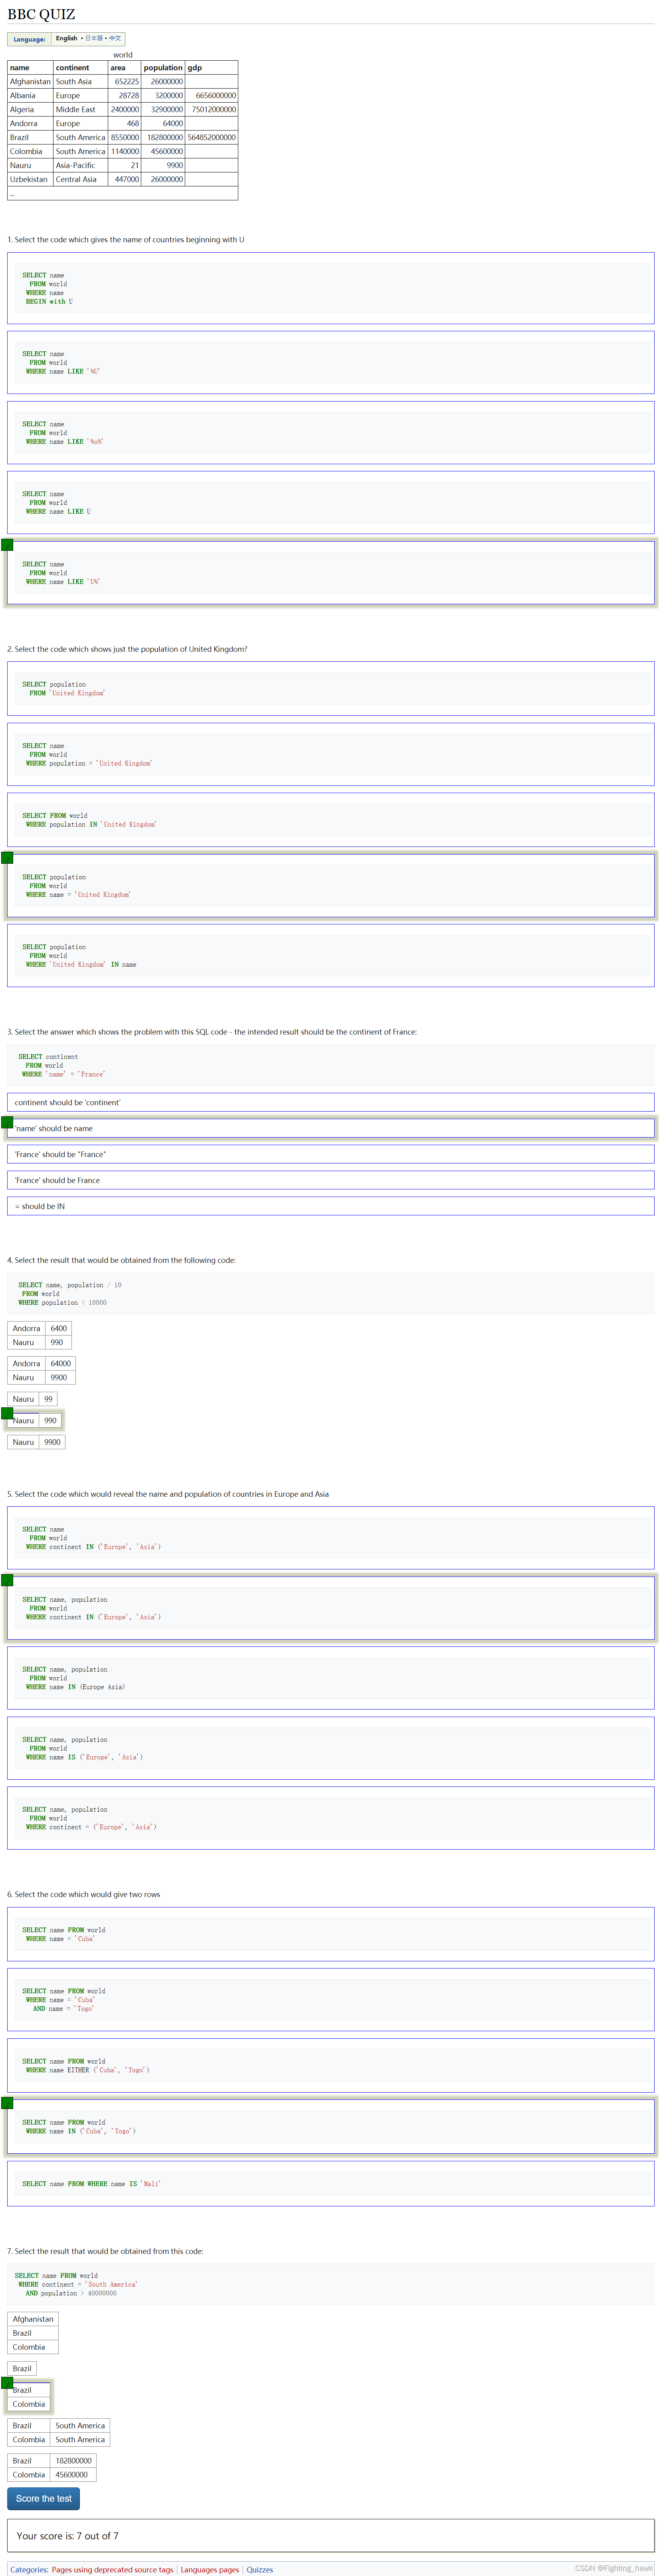Choose result Brazil 182800000 and Colombia 45600000
This screenshot has width=659, height=2576.
pos(52,2467)
